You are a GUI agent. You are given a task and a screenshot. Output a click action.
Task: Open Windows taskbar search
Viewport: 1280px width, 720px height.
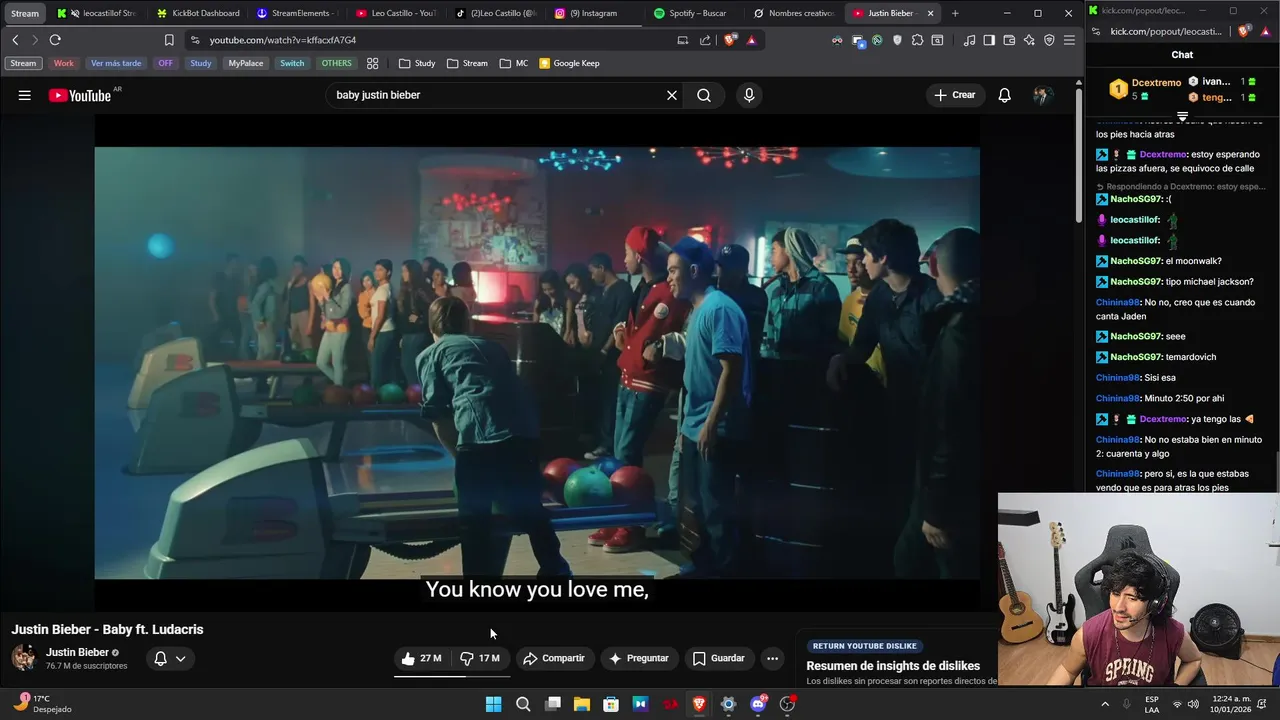point(523,704)
